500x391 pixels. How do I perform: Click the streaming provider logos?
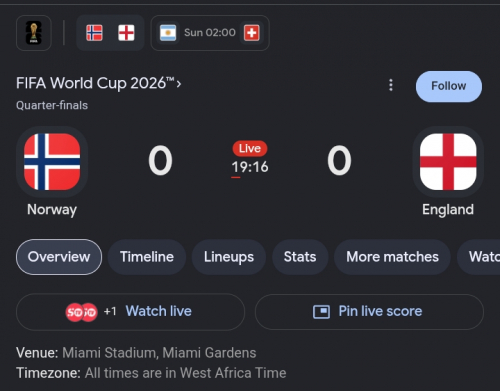point(81,312)
